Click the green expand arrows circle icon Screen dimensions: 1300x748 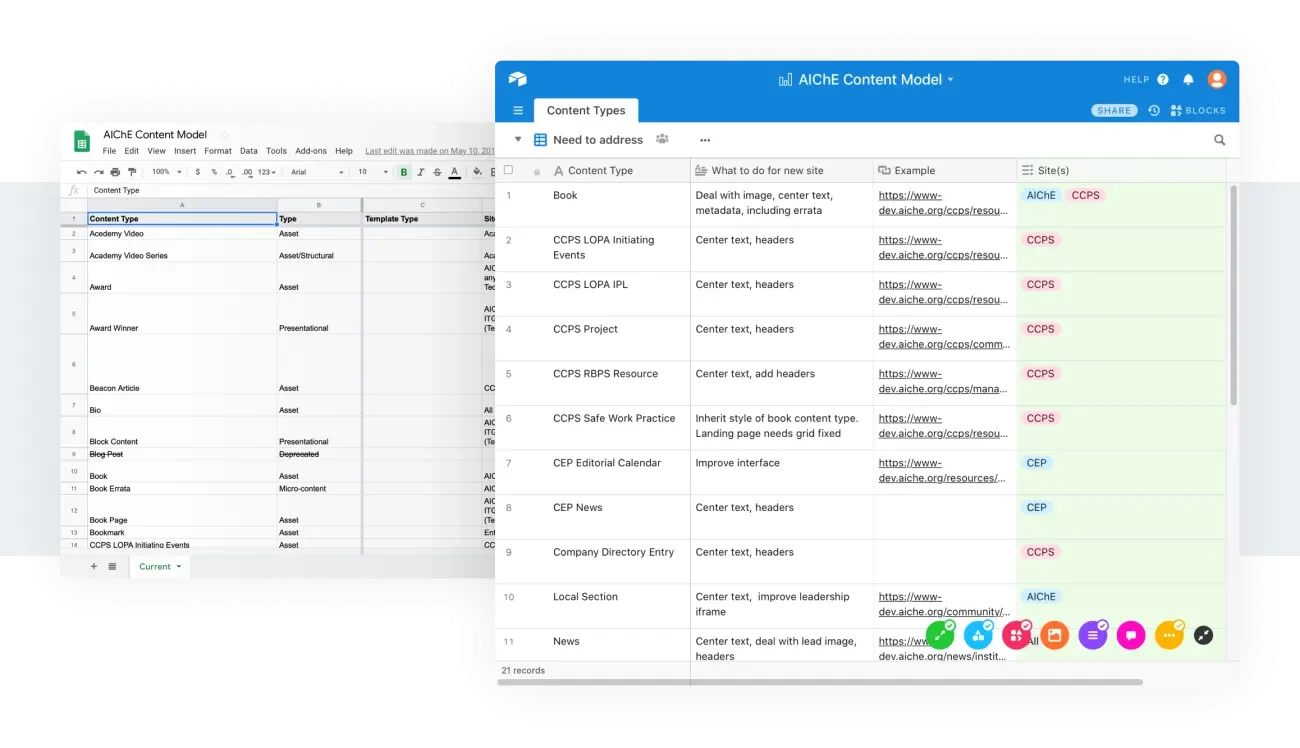(x=941, y=635)
